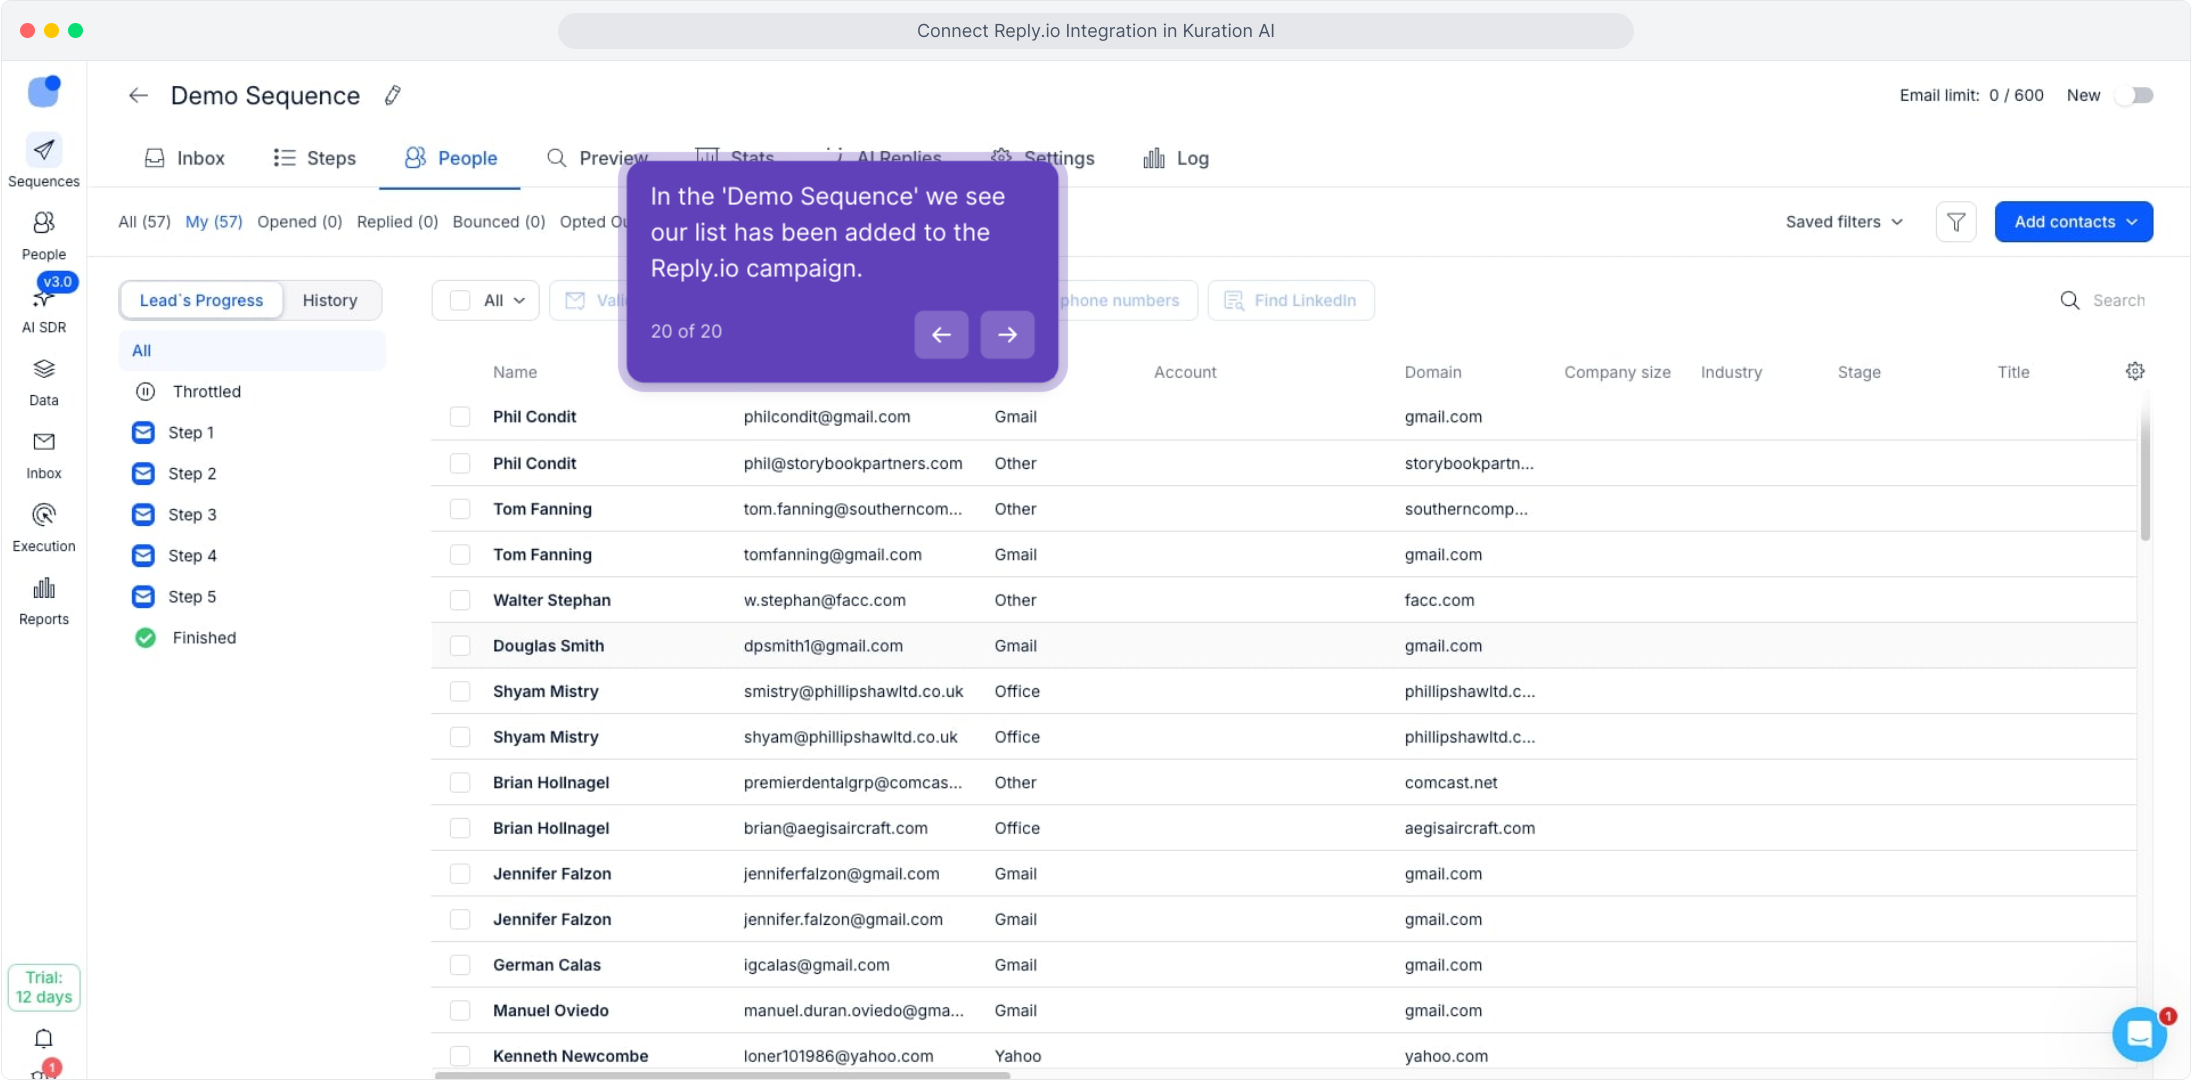
Task: Open table column settings gear
Action: (x=2135, y=371)
